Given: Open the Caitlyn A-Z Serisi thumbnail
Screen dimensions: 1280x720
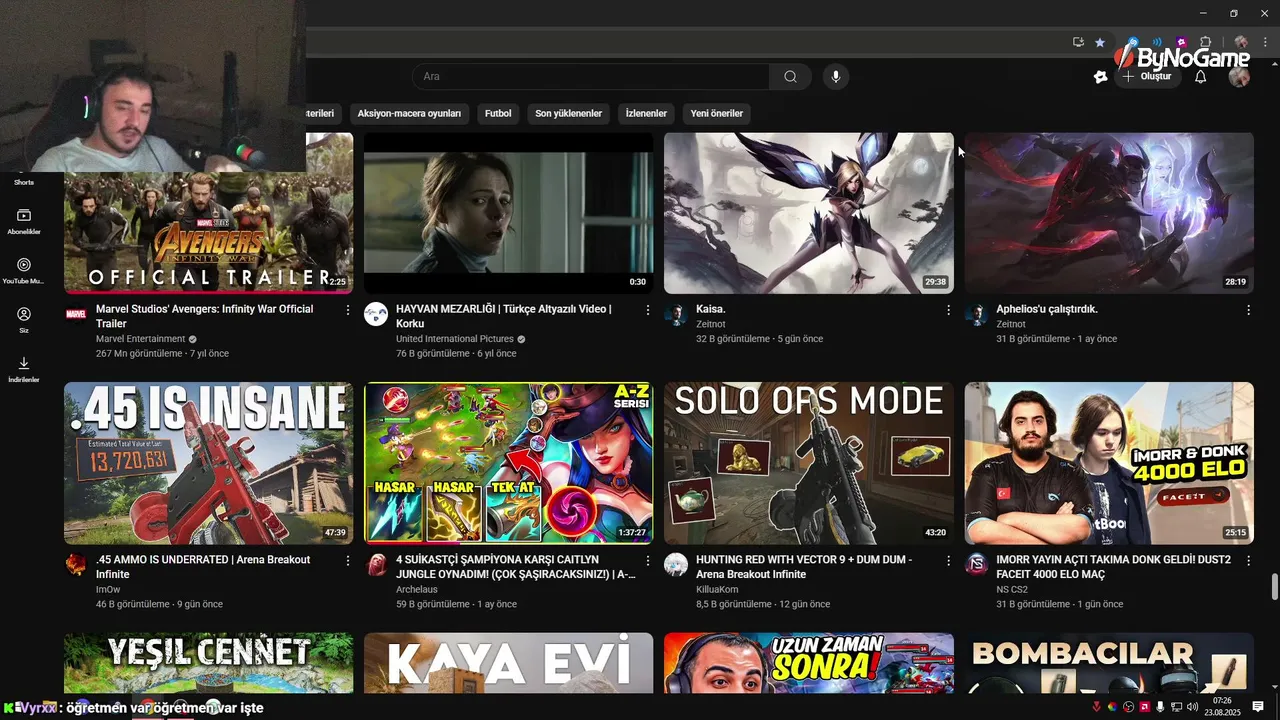Looking at the screenshot, I should [509, 463].
